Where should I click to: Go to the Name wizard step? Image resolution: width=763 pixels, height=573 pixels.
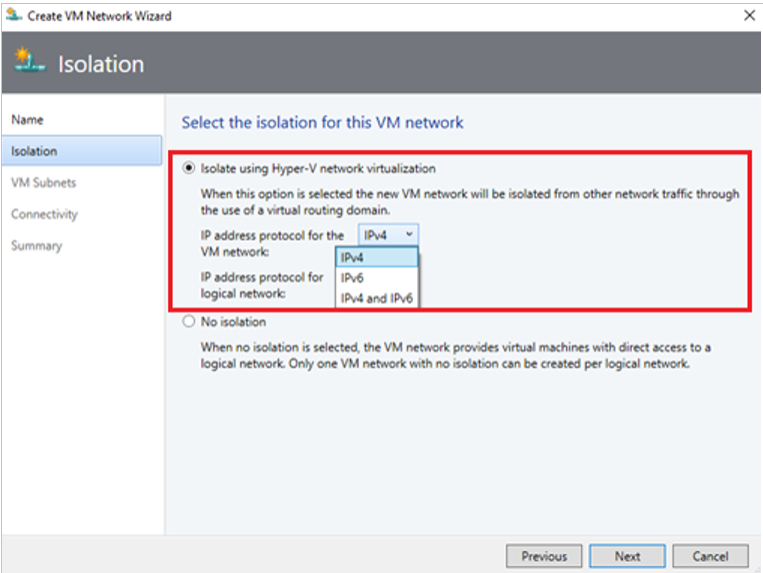(27, 119)
